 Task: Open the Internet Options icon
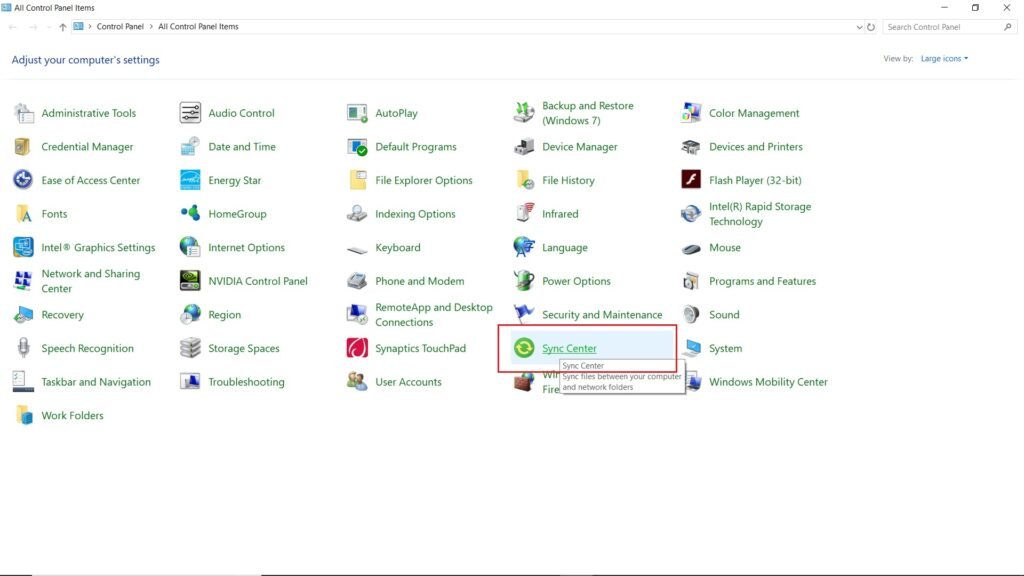click(x=190, y=247)
